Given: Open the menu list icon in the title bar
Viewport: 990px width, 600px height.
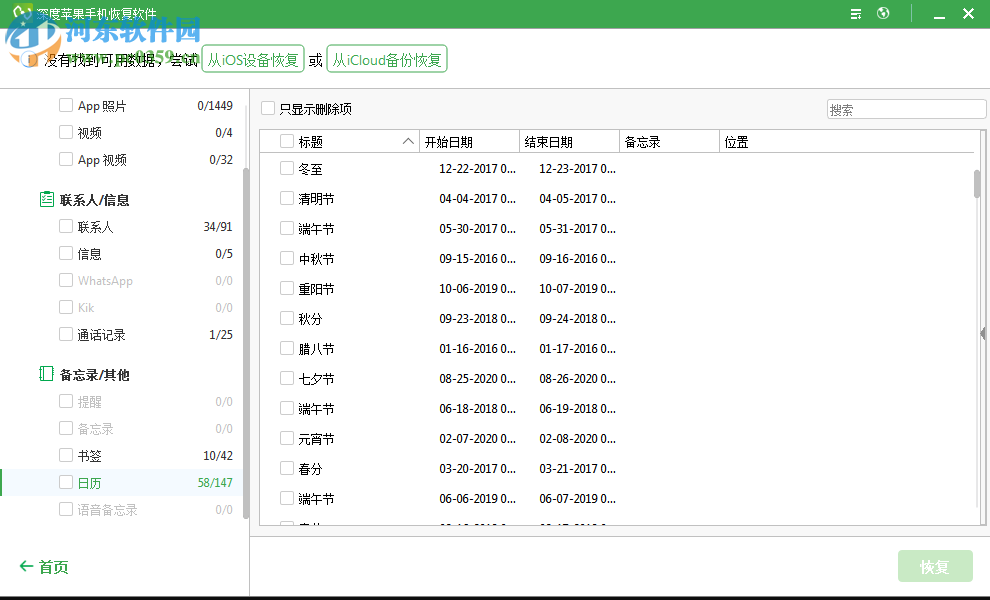Looking at the screenshot, I should 855,13.
